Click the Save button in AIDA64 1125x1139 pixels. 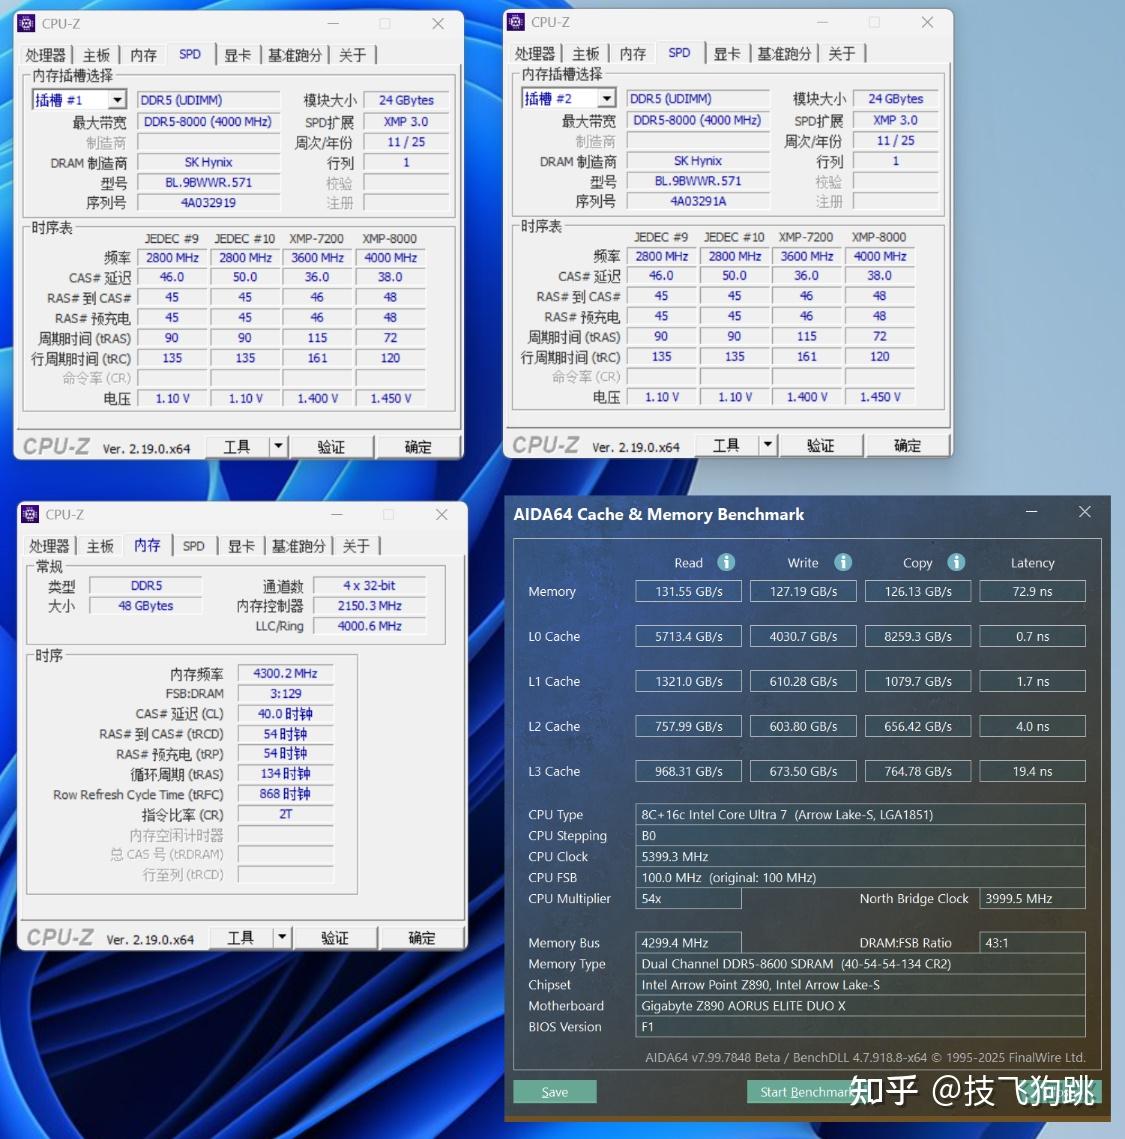555,1092
